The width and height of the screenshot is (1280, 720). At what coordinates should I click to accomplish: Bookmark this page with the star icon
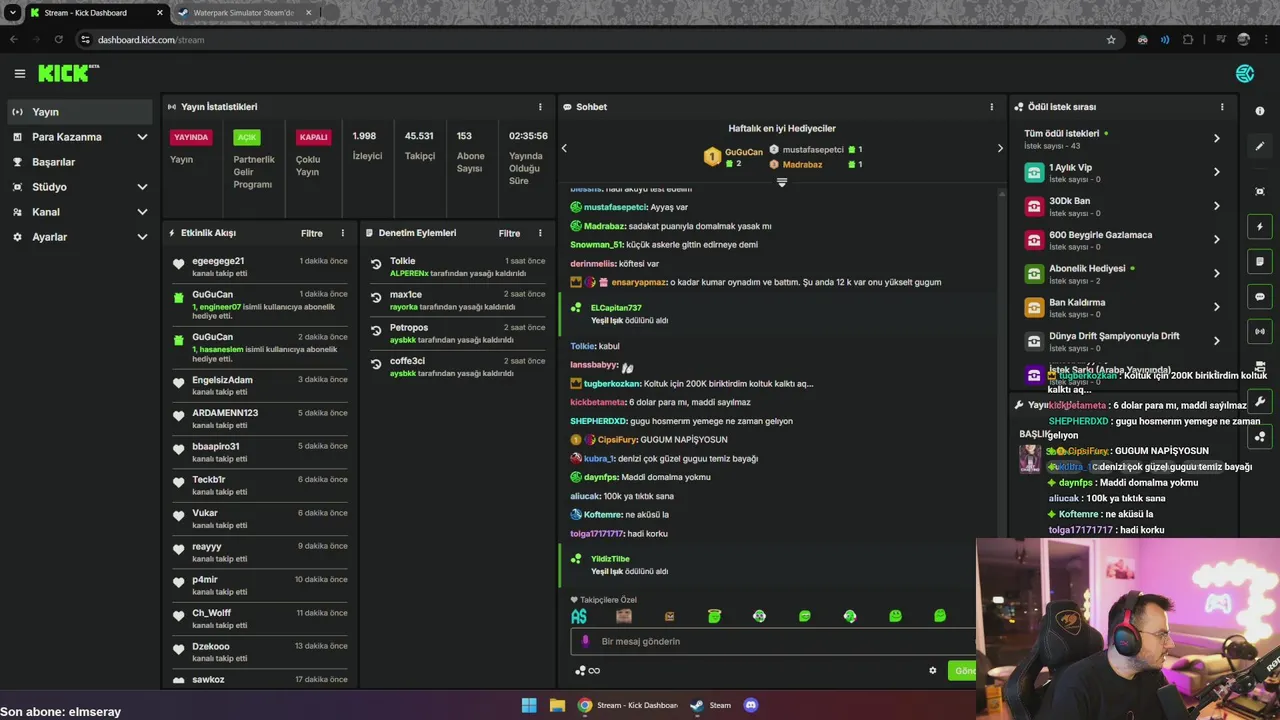pyautogui.click(x=1111, y=40)
